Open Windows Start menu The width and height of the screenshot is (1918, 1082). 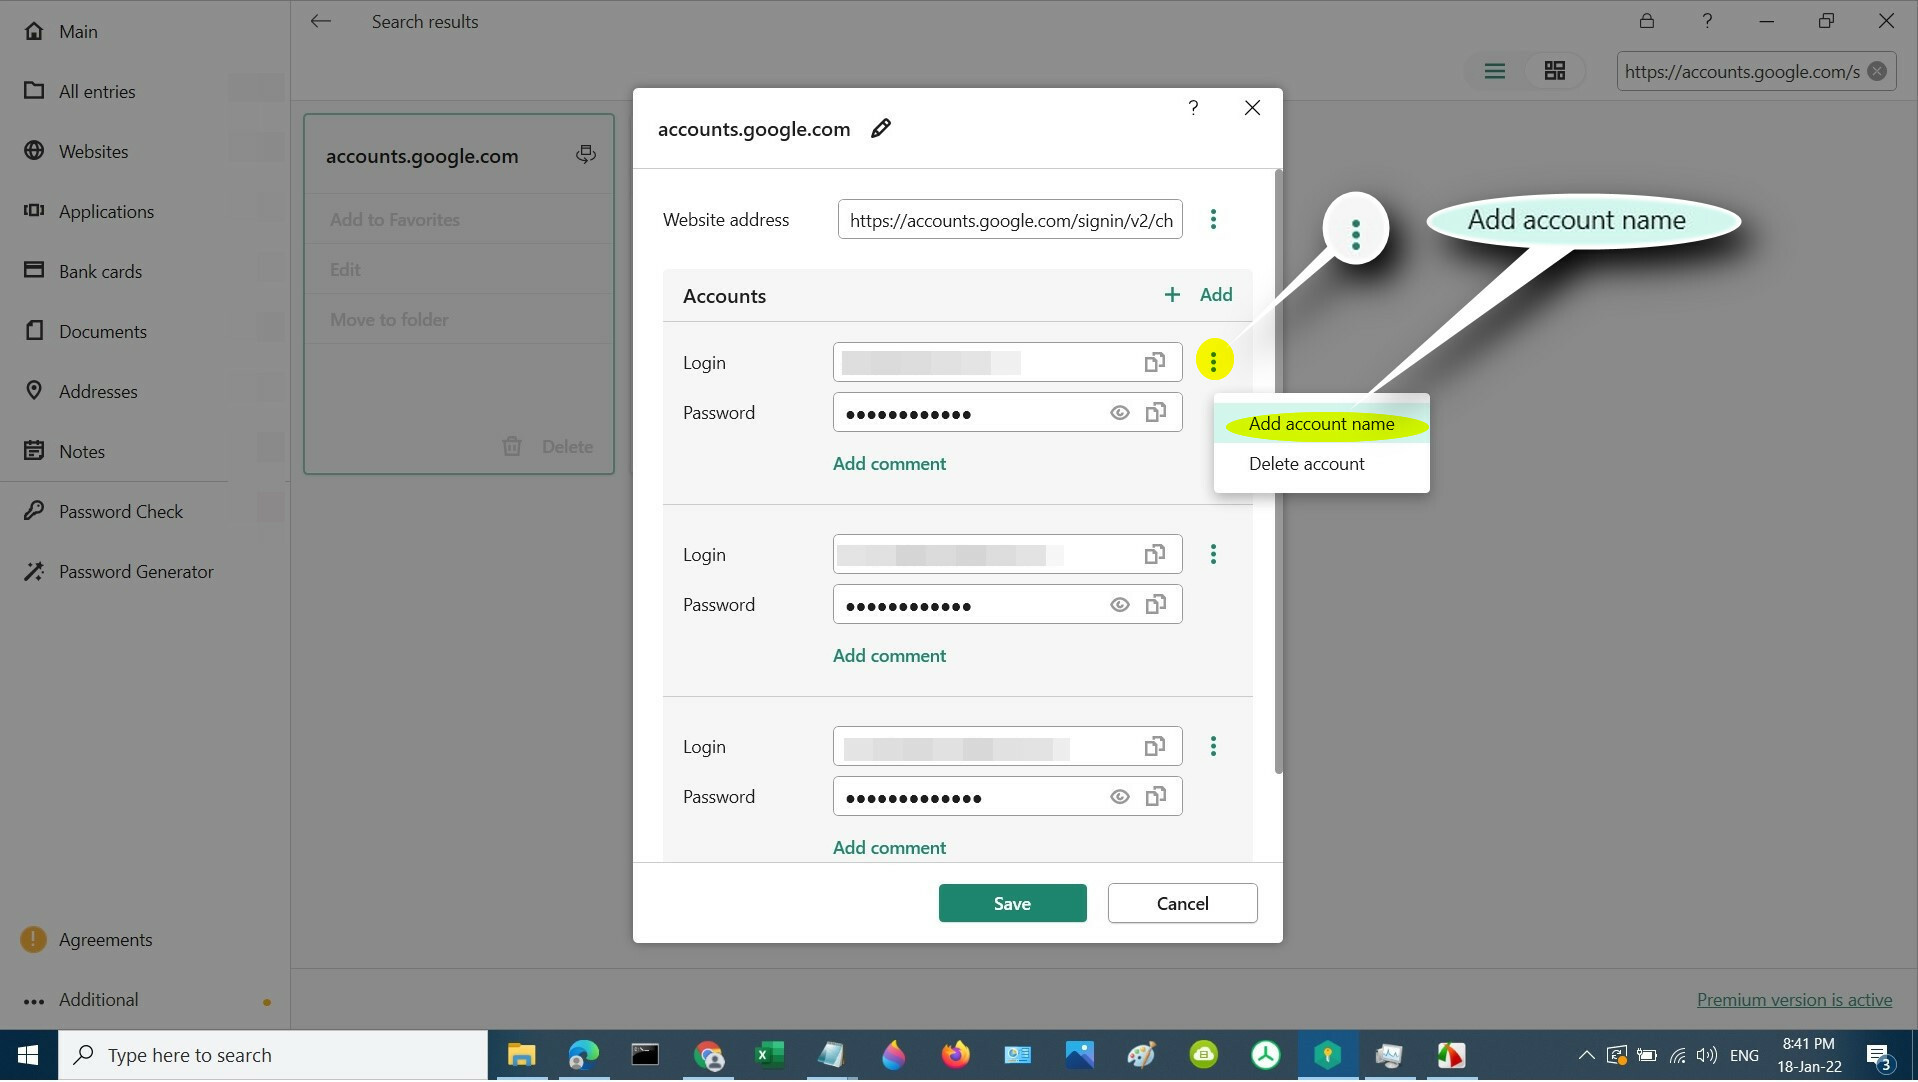28,1055
